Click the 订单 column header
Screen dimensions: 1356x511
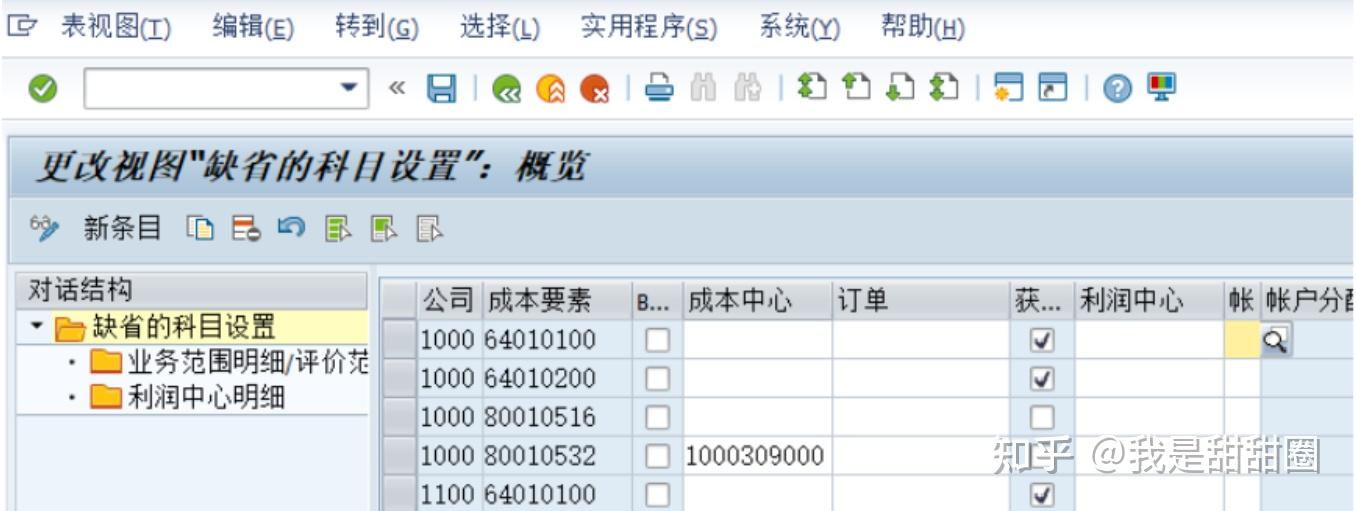pyautogui.click(x=920, y=301)
